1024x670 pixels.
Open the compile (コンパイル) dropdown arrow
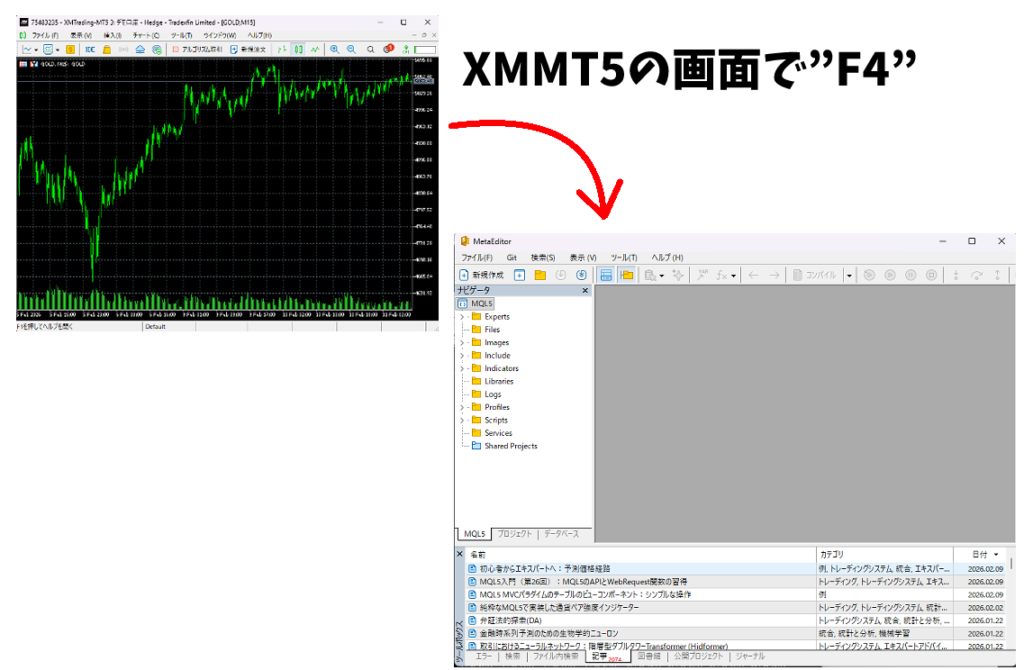[x=849, y=275]
